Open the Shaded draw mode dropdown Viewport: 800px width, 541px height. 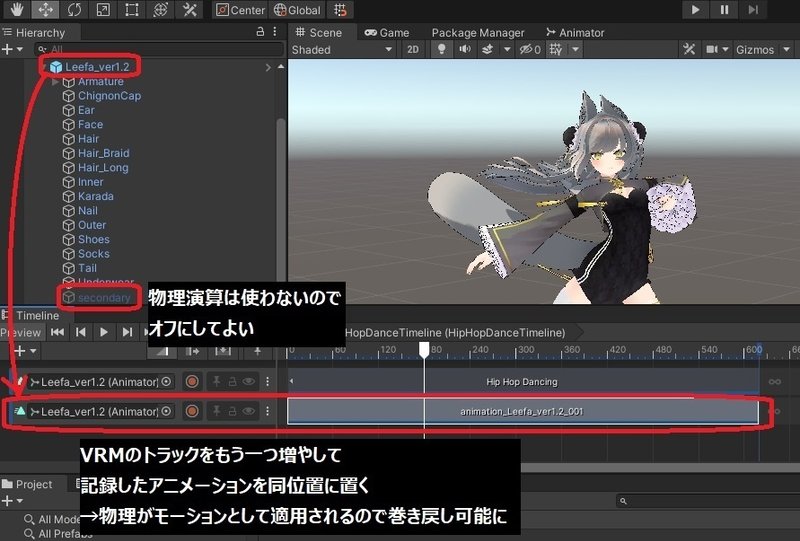pyautogui.click(x=342, y=50)
